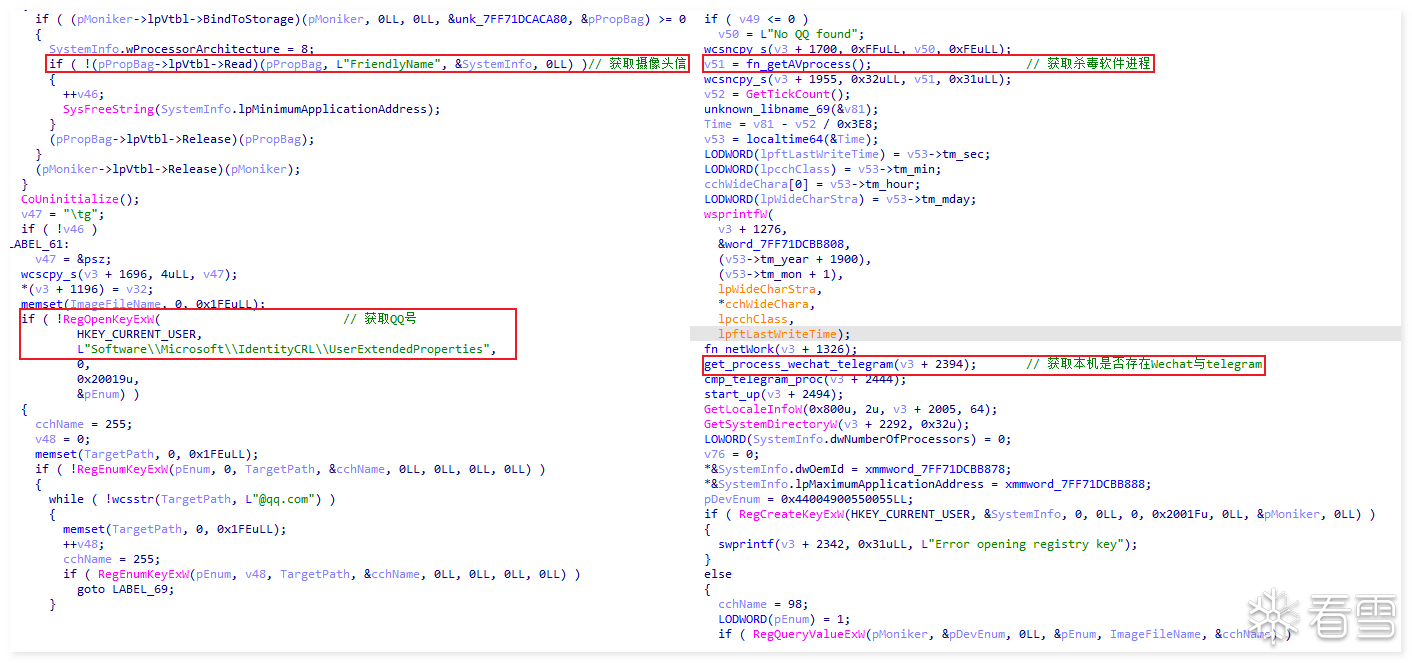Click the goto LABEL_69; statement

click(126, 589)
